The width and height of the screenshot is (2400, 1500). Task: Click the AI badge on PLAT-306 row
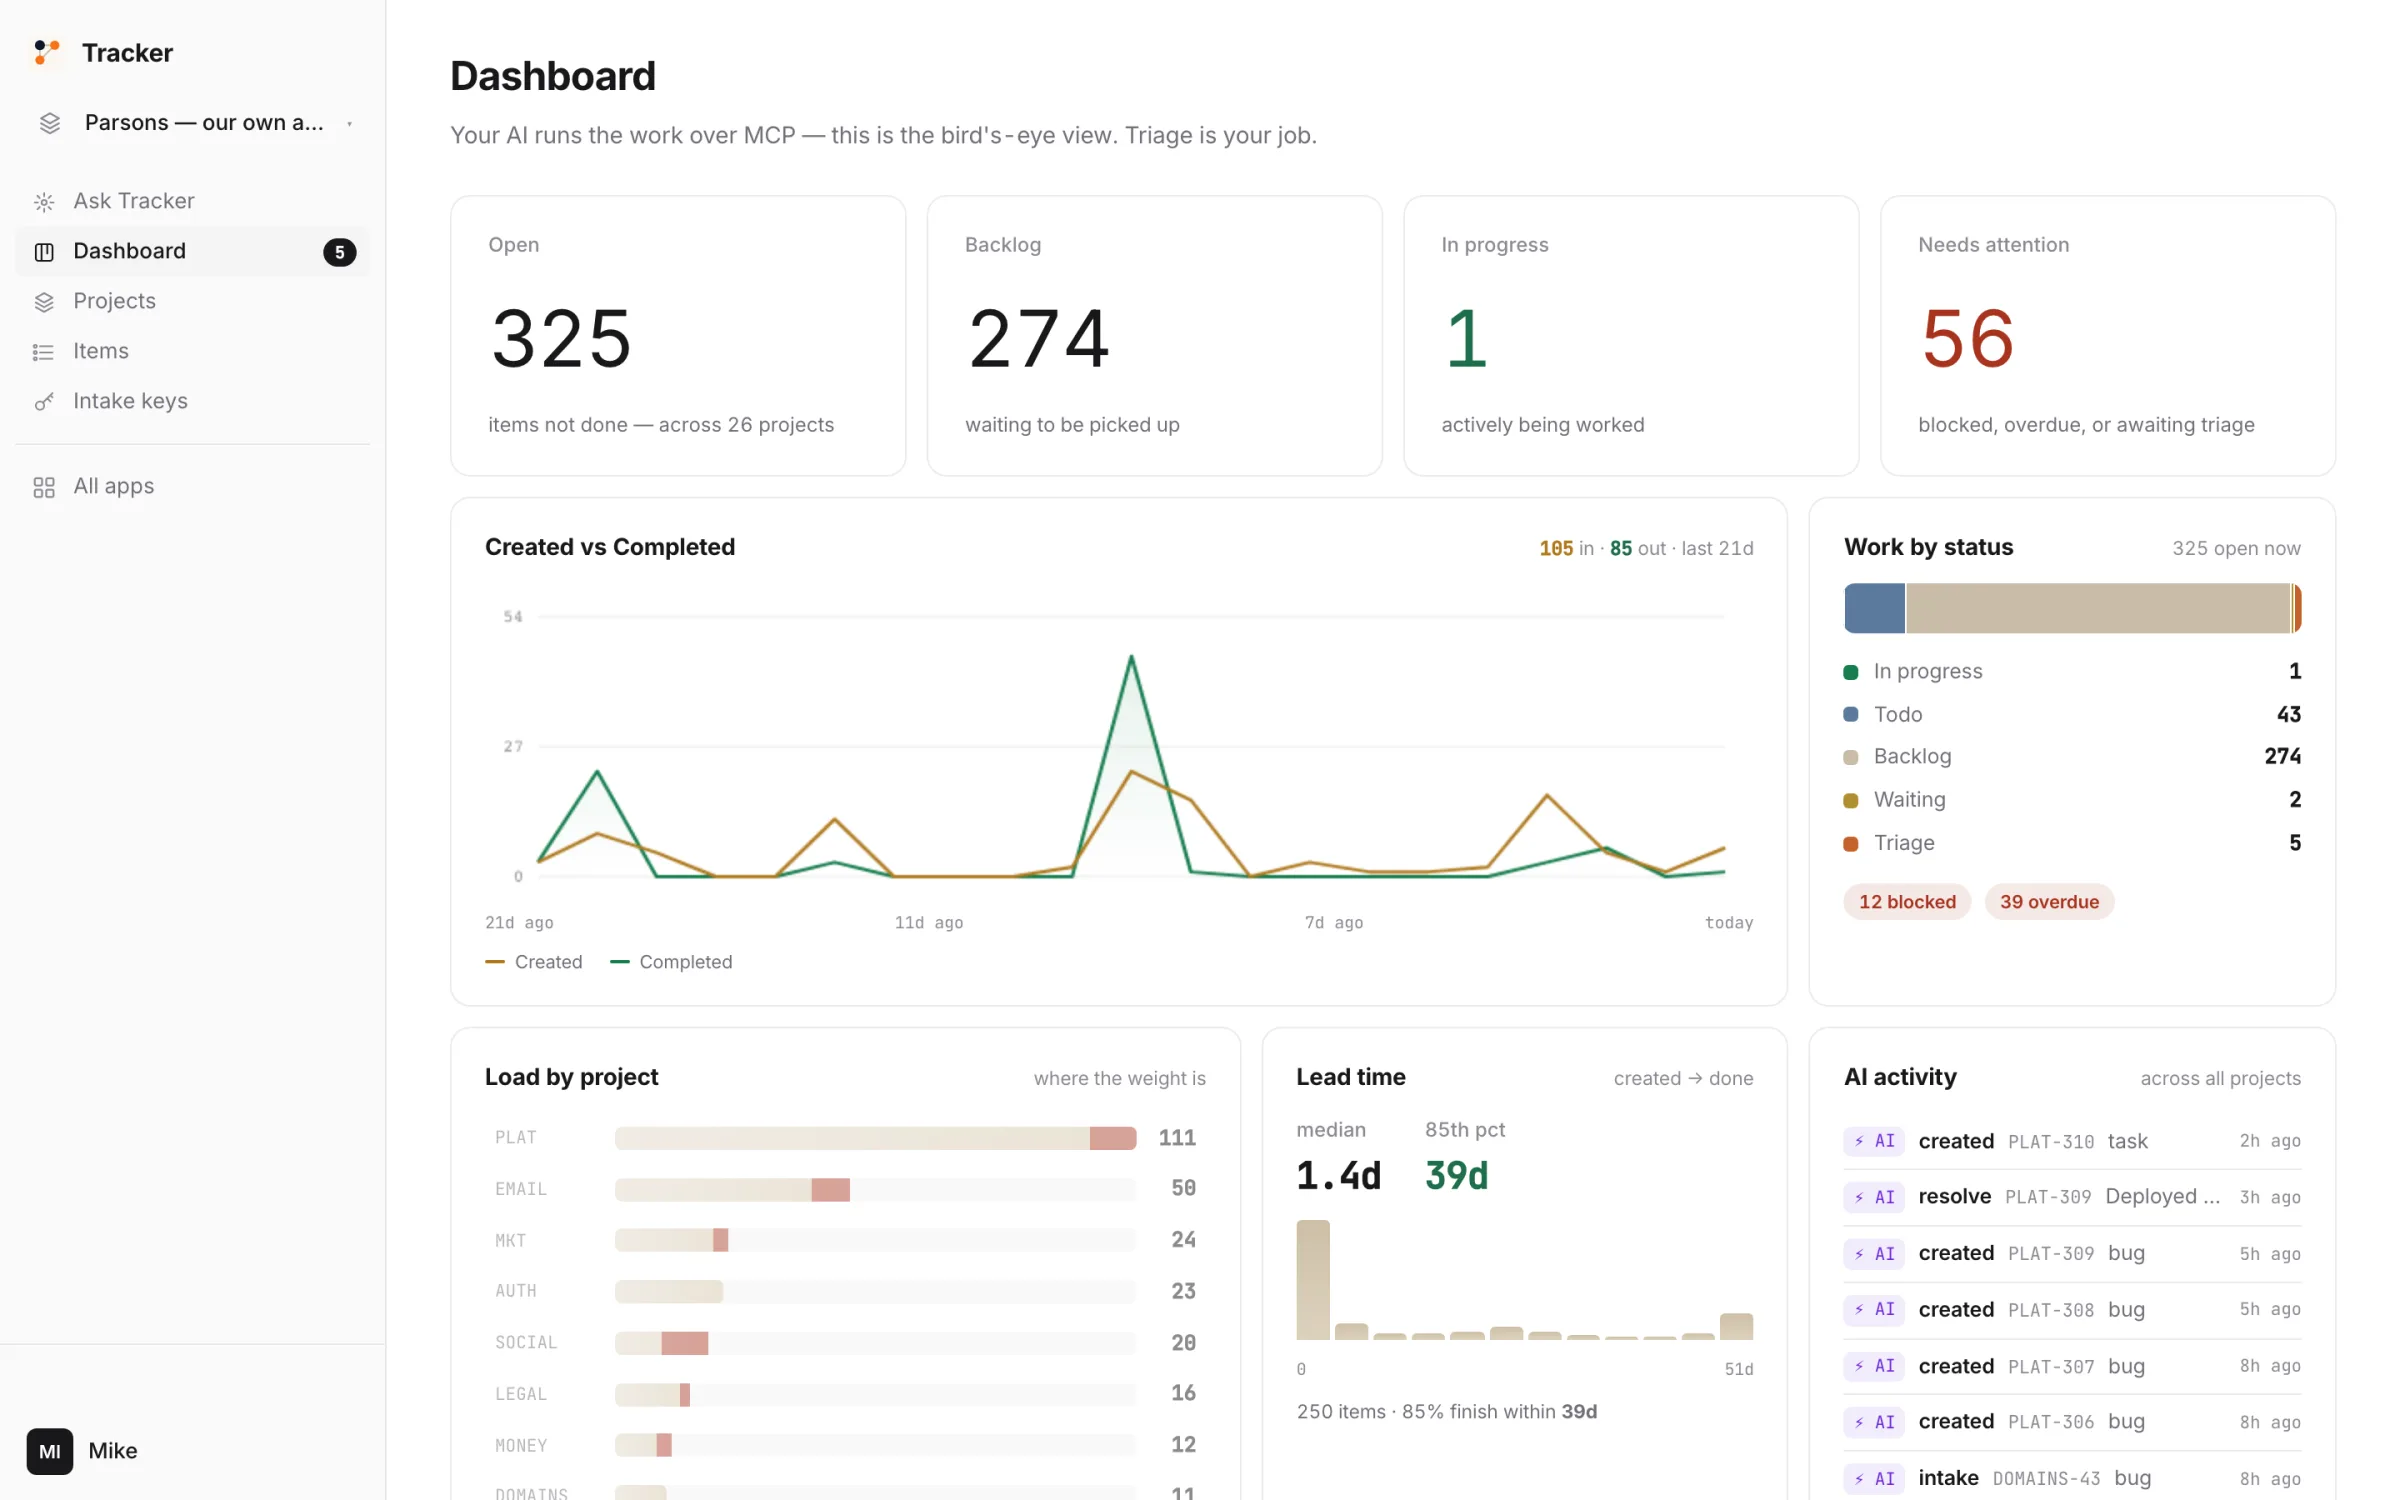click(1875, 1422)
